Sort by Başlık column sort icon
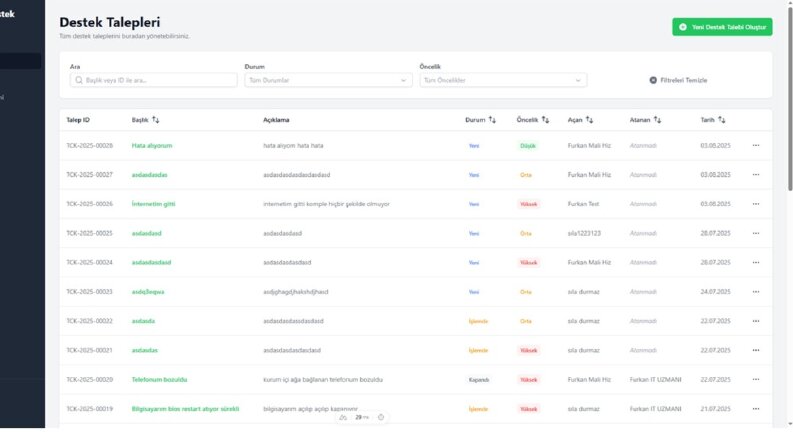 point(155,120)
